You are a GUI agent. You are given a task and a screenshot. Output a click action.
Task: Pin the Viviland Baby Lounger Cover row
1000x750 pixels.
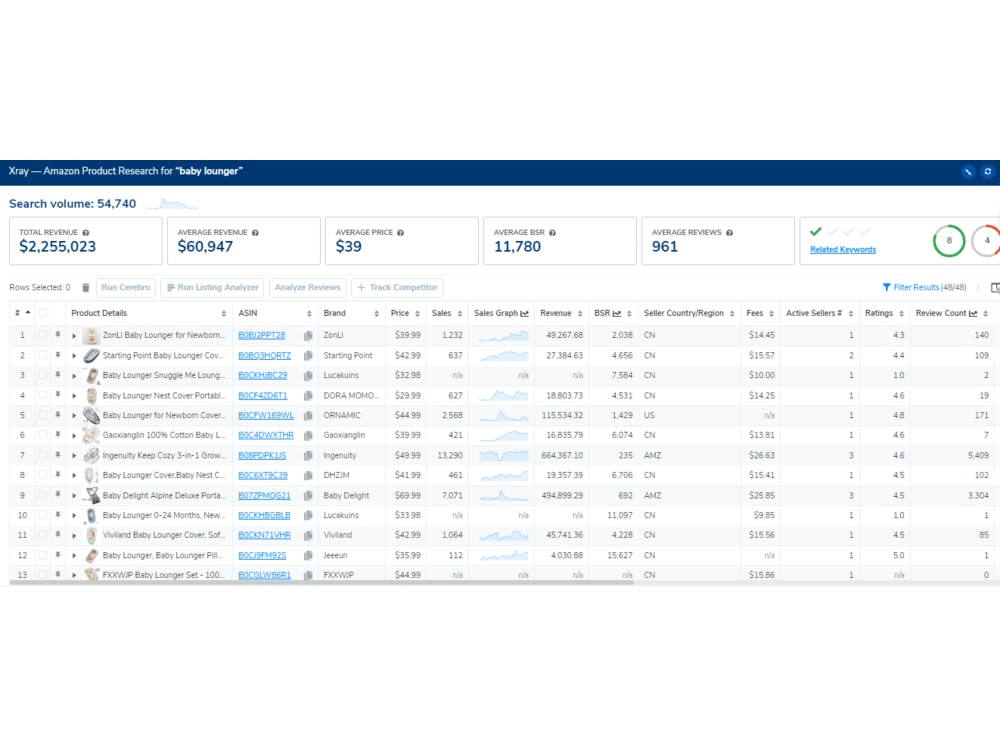point(57,535)
